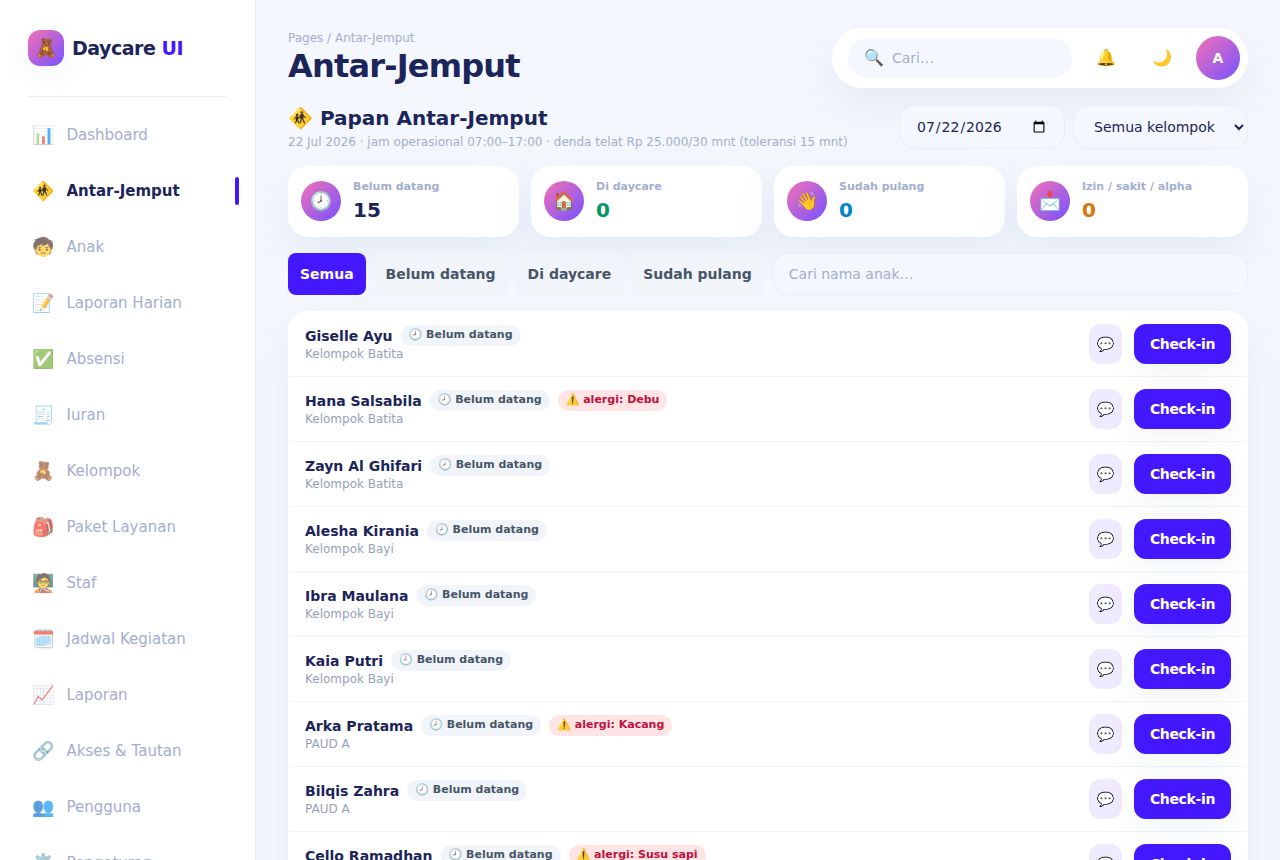Click the Laporan Harian memo icon

(43, 303)
